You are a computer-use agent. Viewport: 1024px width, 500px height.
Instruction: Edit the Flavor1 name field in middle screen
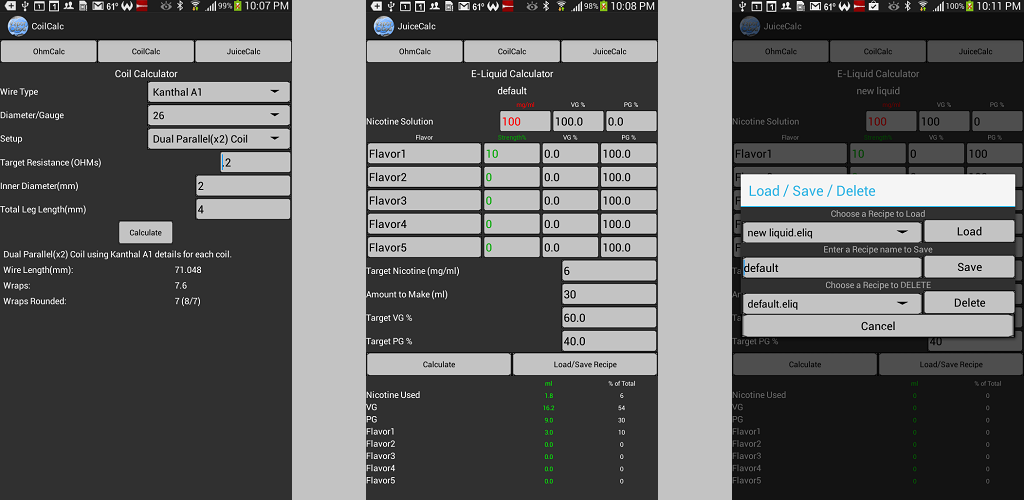(x=424, y=154)
